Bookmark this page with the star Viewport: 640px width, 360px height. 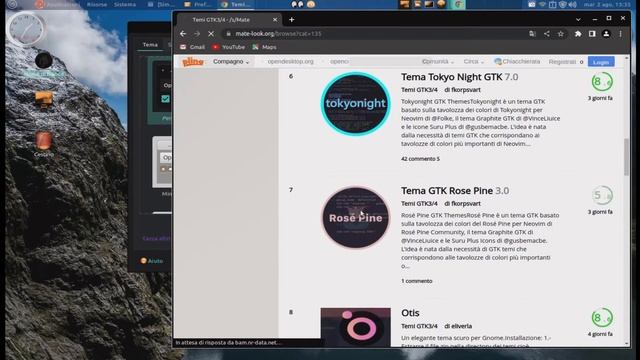[561, 34]
